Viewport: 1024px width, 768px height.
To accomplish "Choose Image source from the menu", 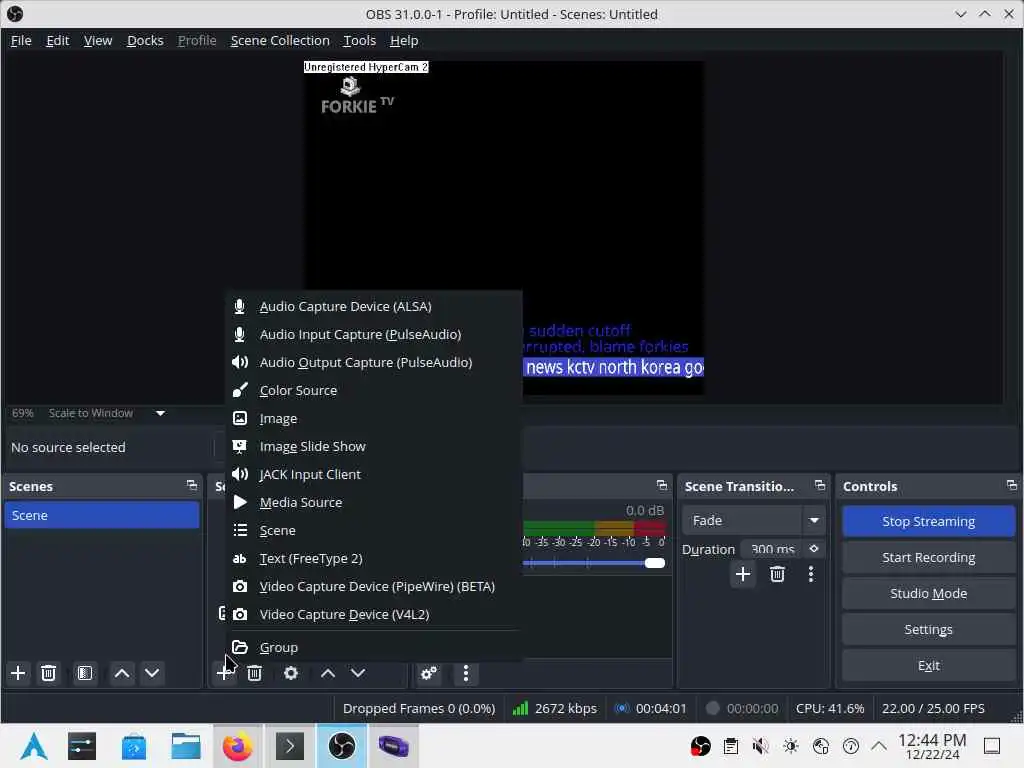I will point(374,419).
